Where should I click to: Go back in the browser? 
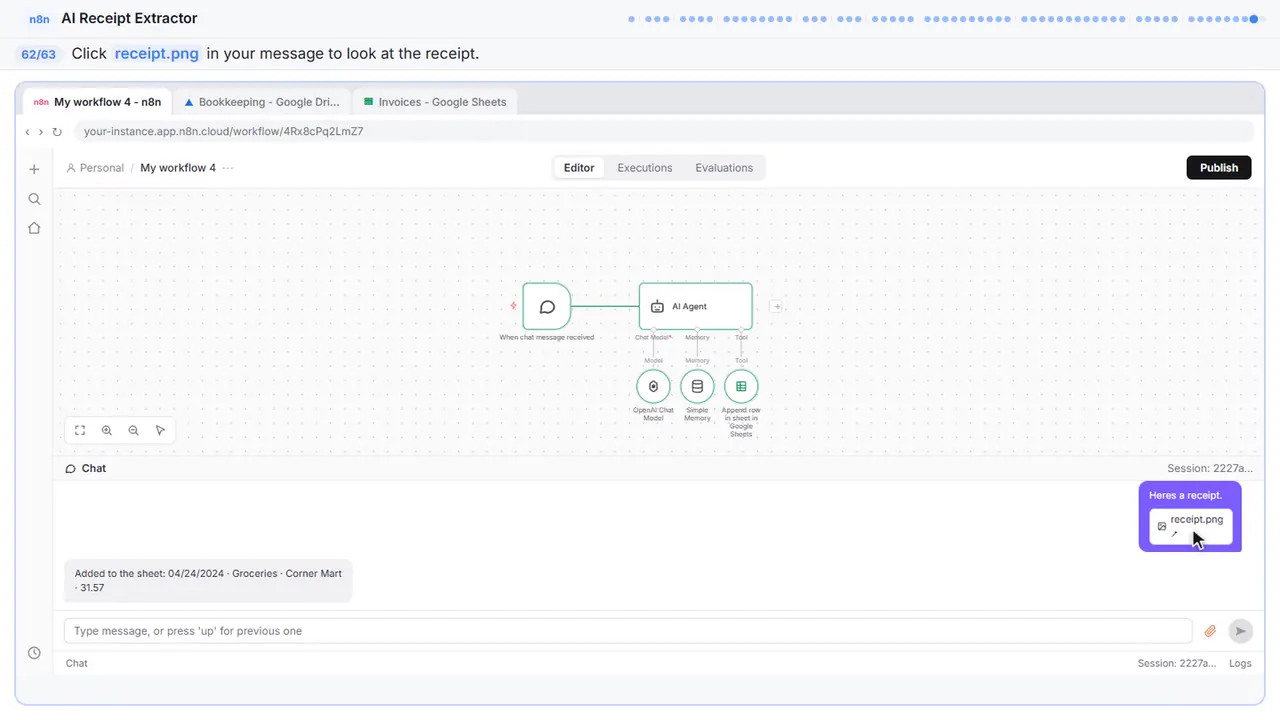click(x=27, y=131)
